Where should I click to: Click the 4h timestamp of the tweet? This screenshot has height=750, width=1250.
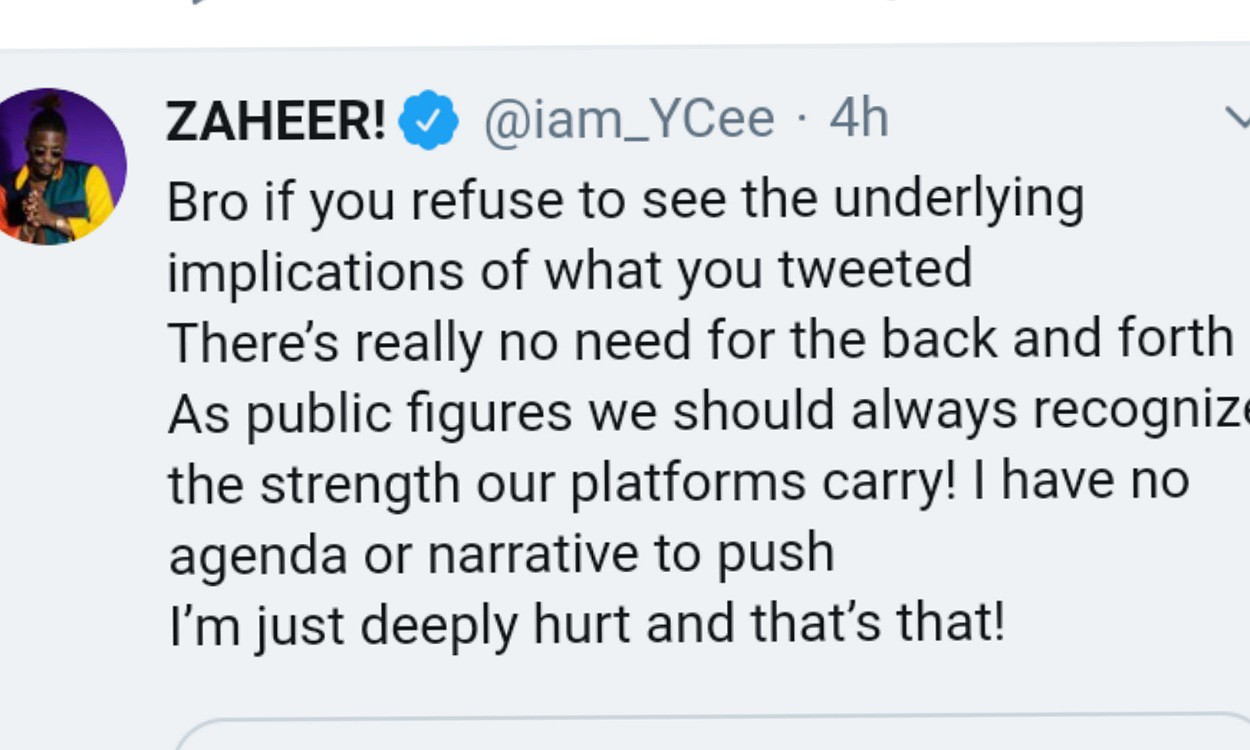[859, 120]
